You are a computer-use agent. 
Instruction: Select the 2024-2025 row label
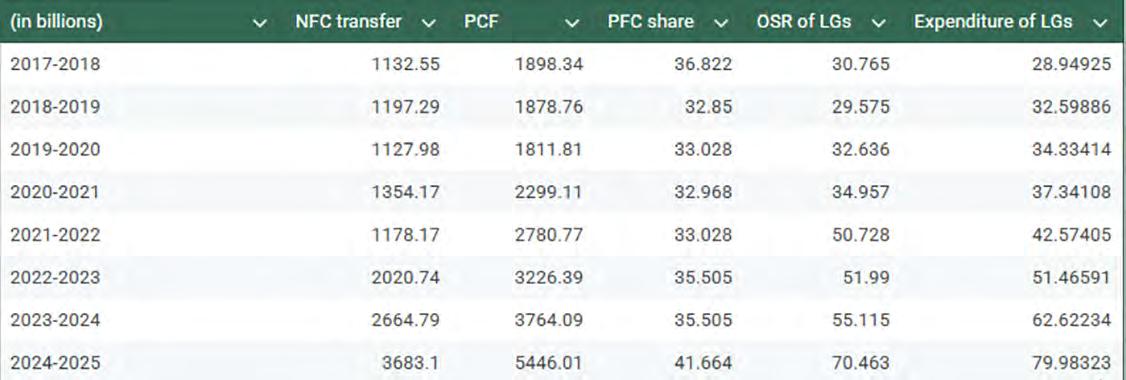(55, 363)
